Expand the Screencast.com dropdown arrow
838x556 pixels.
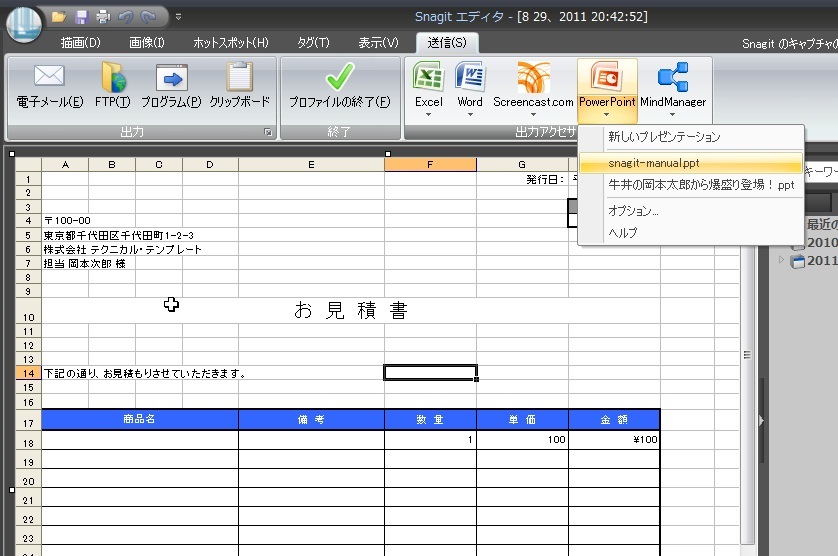533,114
